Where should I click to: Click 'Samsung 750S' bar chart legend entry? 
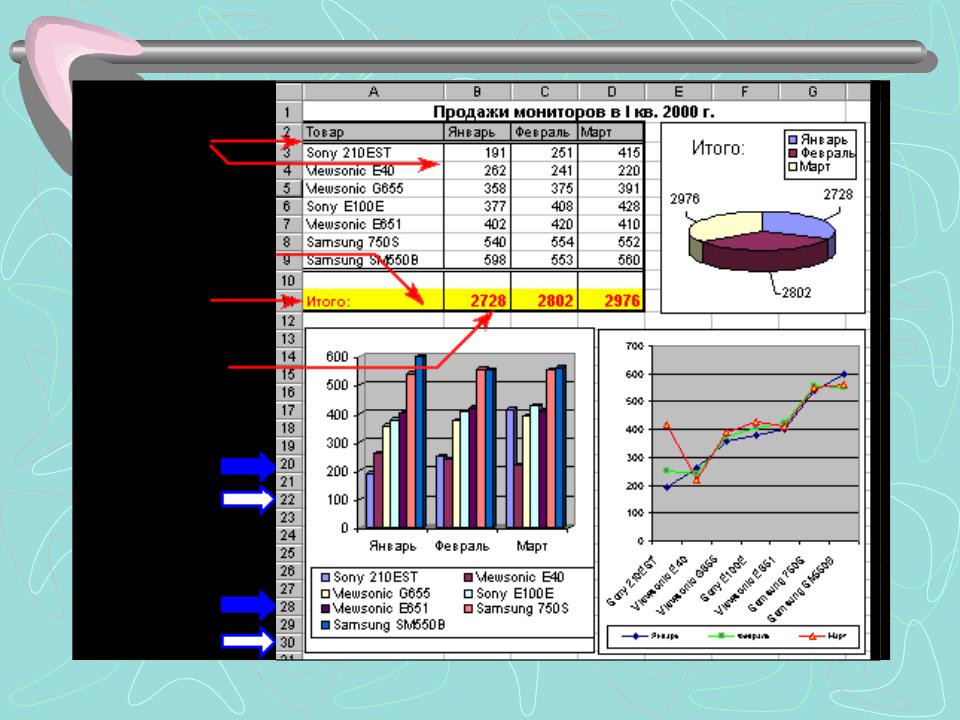[x=516, y=609]
